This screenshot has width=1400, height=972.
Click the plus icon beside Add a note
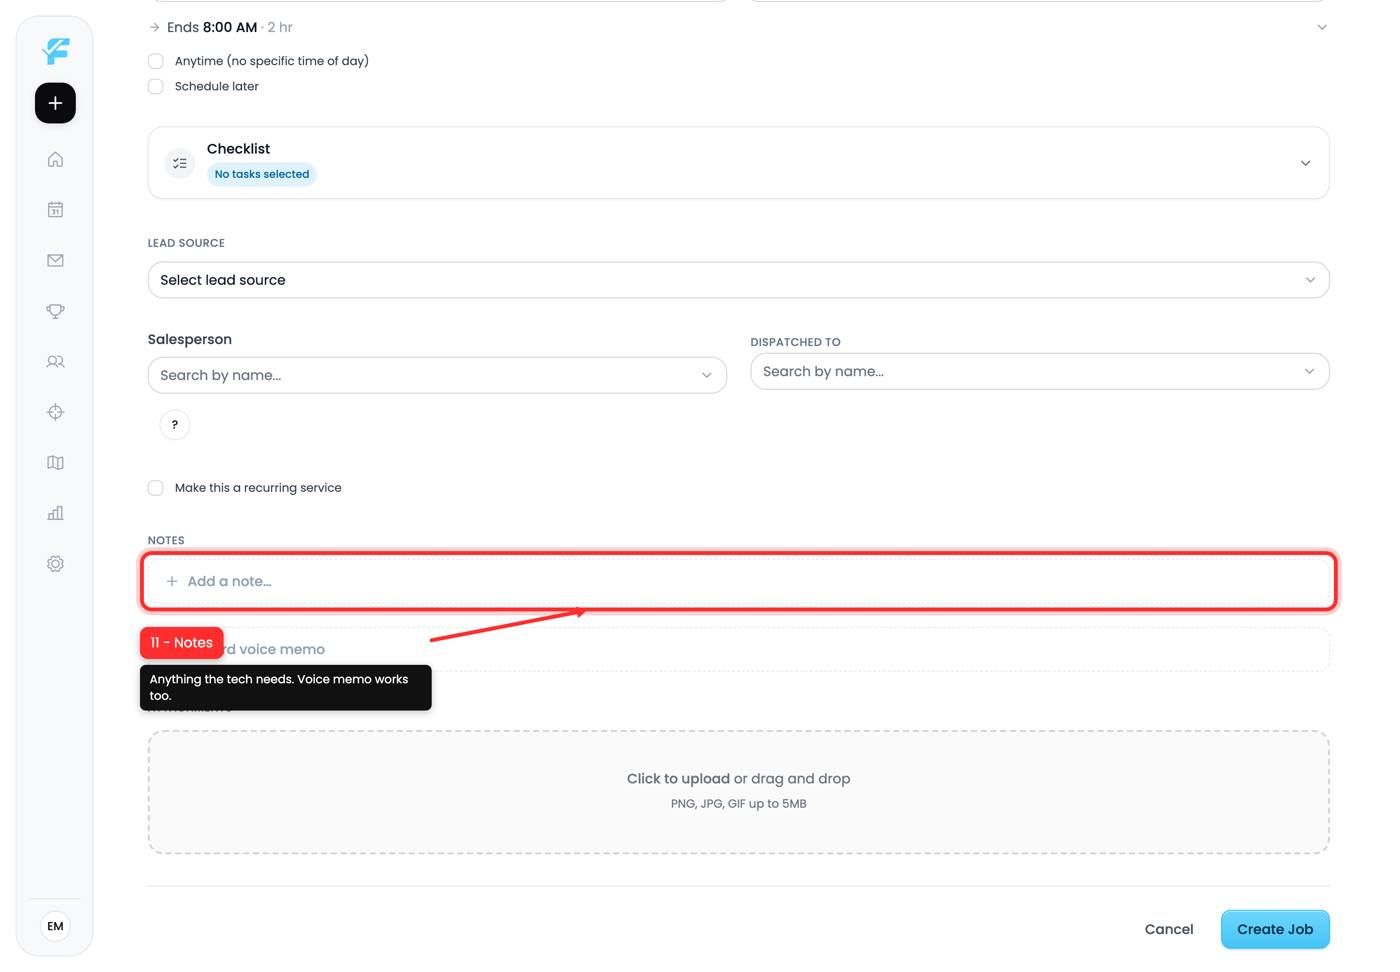pos(172,581)
